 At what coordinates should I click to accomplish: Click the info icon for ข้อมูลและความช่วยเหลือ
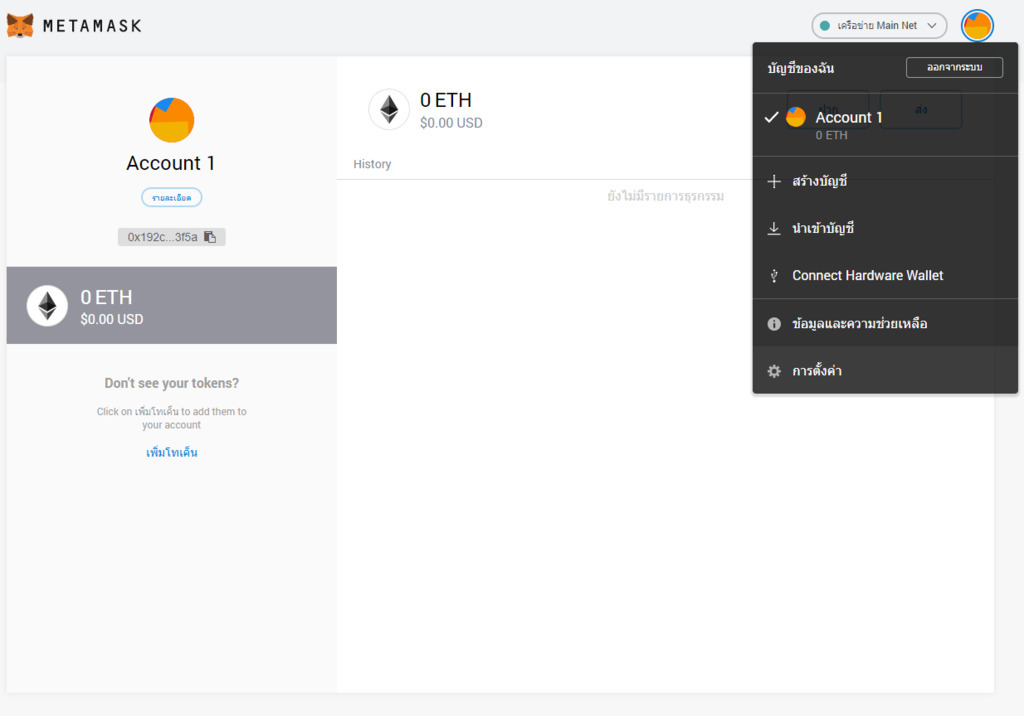point(773,324)
